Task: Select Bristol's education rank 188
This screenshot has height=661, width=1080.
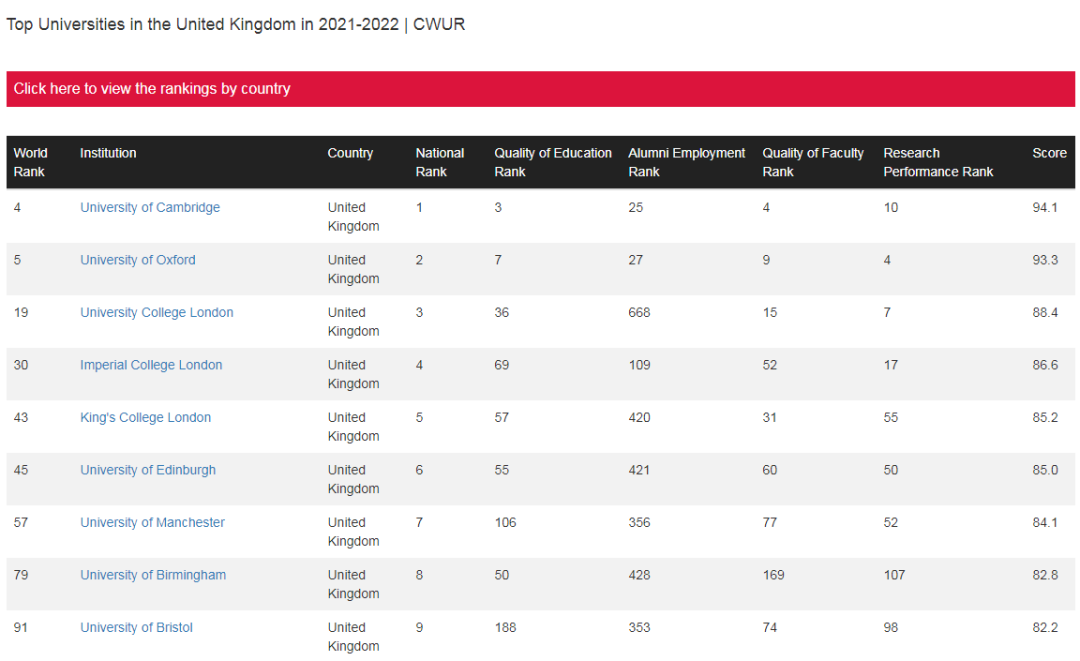Action: coord(505,627)
